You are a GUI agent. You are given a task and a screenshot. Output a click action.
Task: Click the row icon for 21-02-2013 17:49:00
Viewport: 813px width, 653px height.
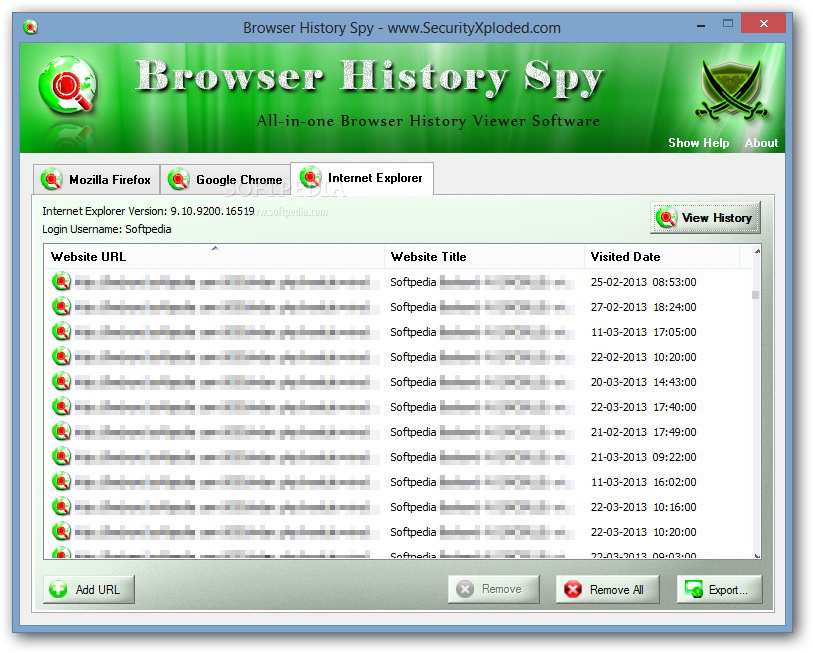click(x=61, y=432)
